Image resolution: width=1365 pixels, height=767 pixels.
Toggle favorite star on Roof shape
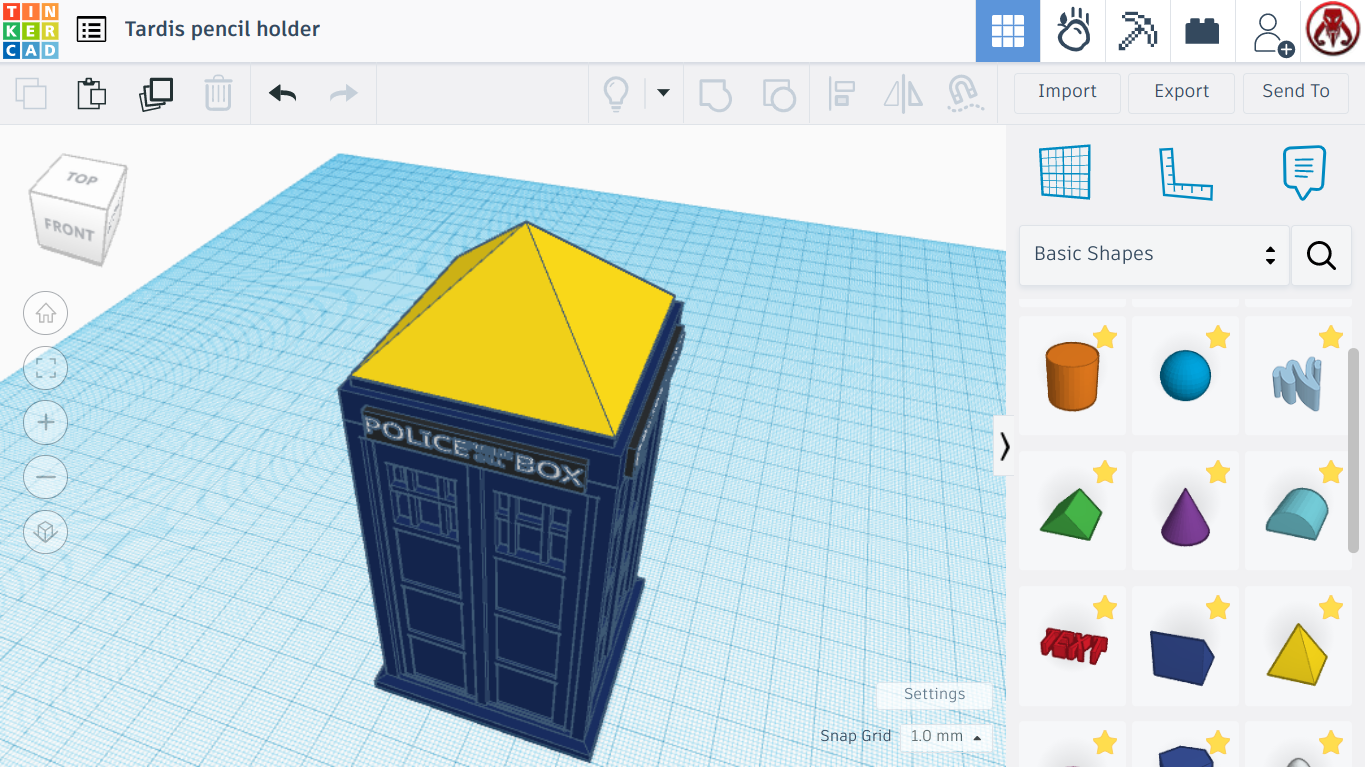(1105, 472)
